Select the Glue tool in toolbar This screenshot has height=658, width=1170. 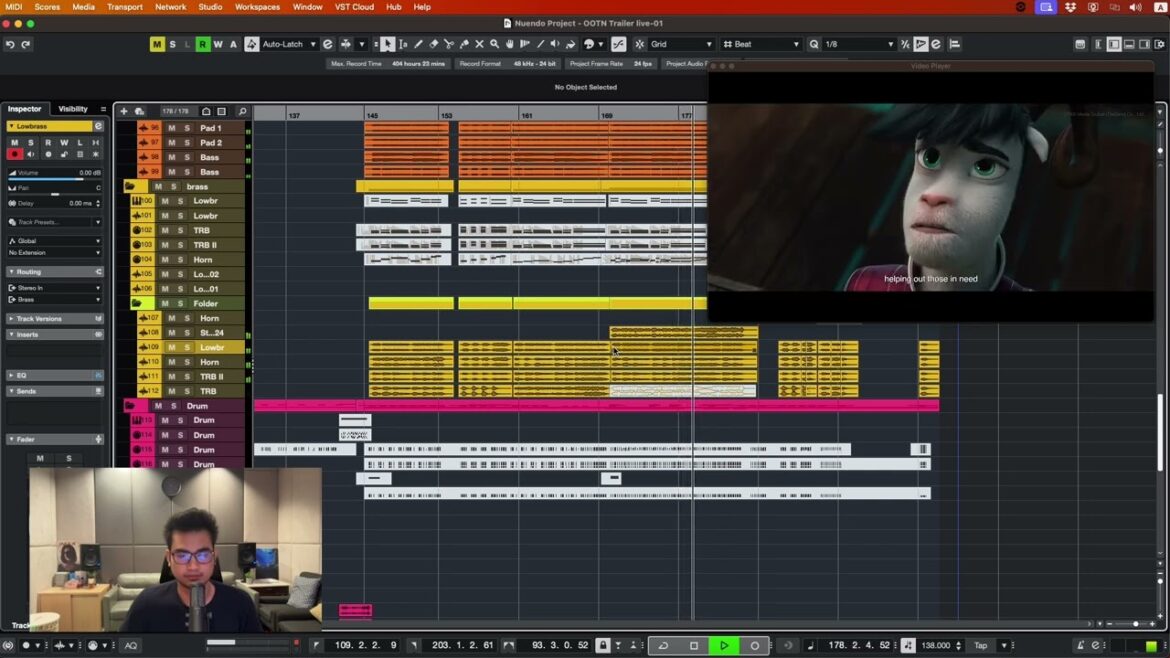[464, 44]
